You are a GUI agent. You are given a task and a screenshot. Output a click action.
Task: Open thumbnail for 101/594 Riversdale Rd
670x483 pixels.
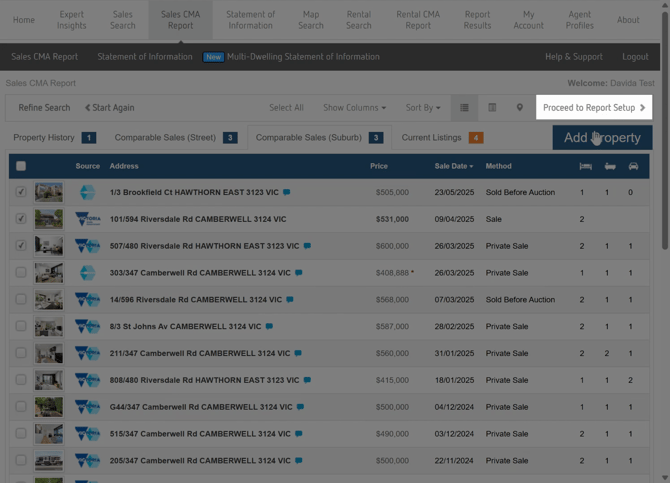pos(48,219)
